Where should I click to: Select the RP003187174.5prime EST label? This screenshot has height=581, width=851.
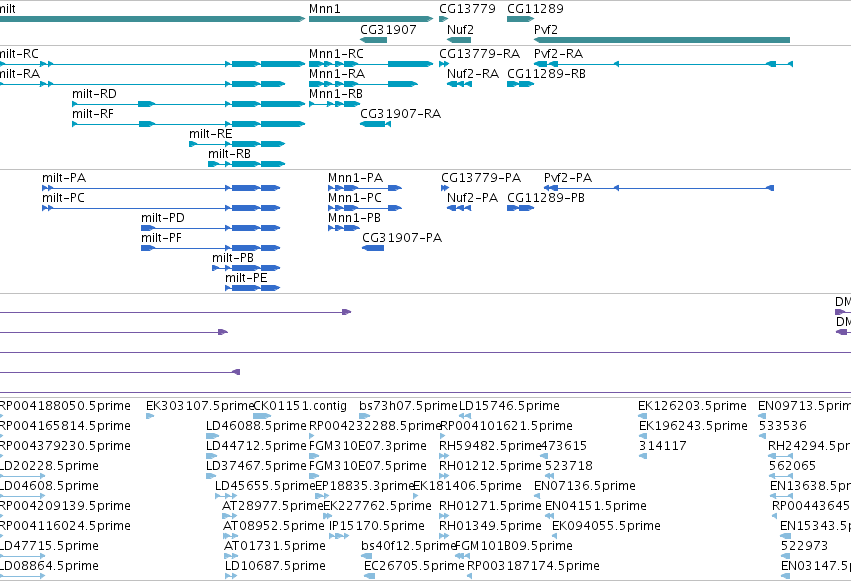(x=534, y=566)
